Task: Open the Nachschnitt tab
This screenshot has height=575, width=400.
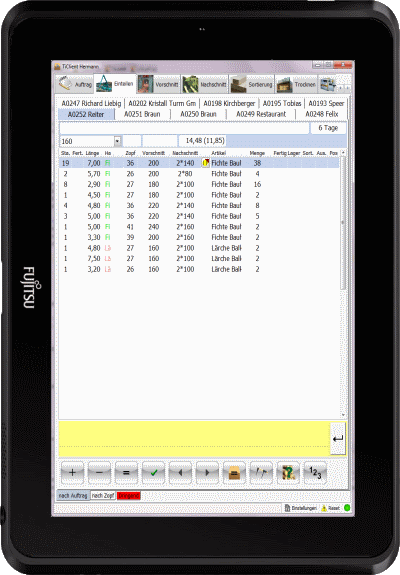Action: tap(205, 84)
